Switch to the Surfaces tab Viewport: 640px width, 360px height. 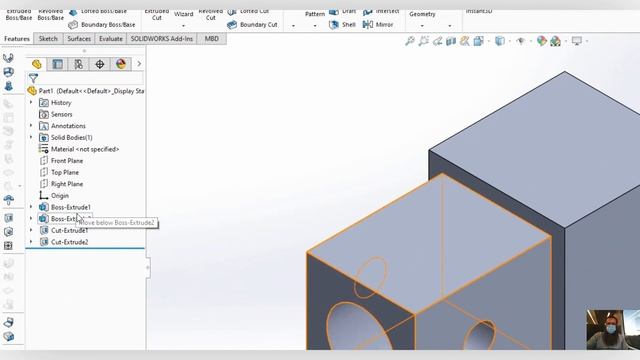point(79,39)
